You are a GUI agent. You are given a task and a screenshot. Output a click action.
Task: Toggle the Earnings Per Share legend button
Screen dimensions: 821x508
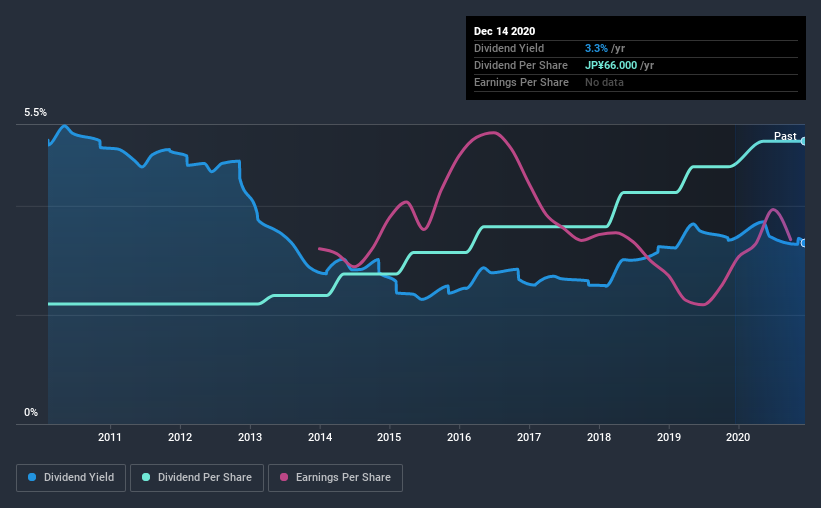tap(335, 478)
